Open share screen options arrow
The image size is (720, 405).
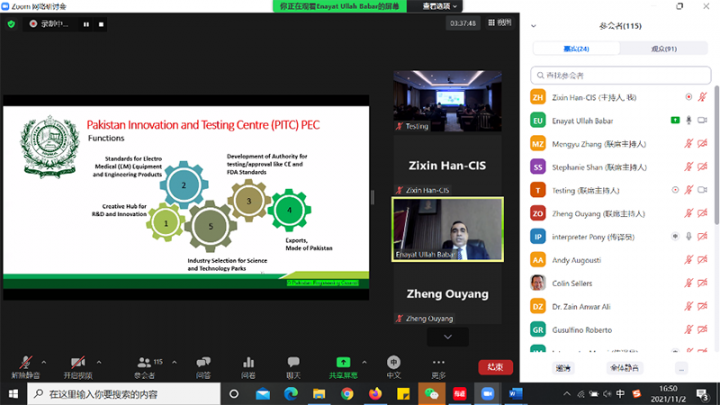(x=365, y=362)
